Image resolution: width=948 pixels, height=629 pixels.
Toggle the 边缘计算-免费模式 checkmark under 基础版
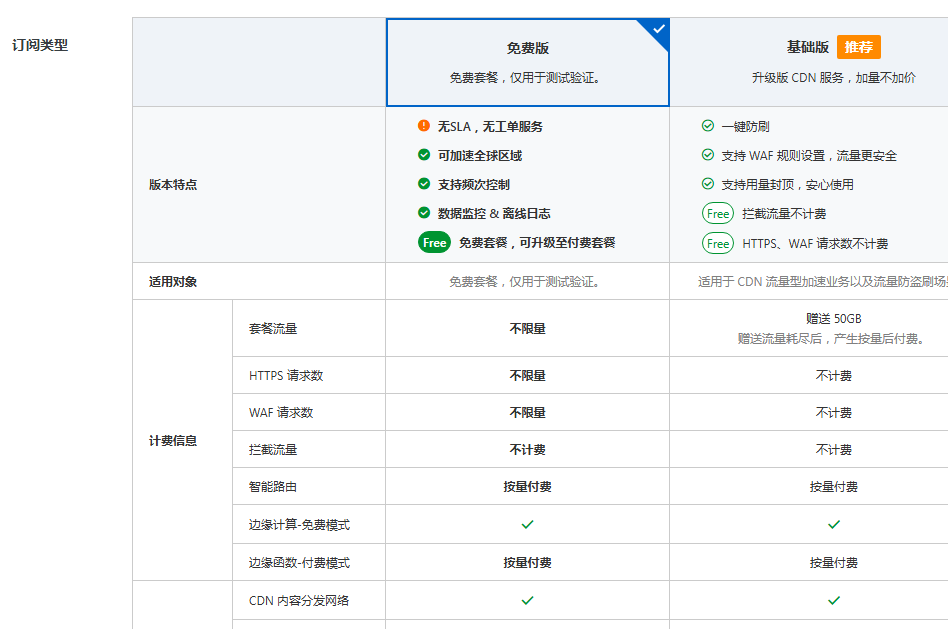tap(835, 524)
